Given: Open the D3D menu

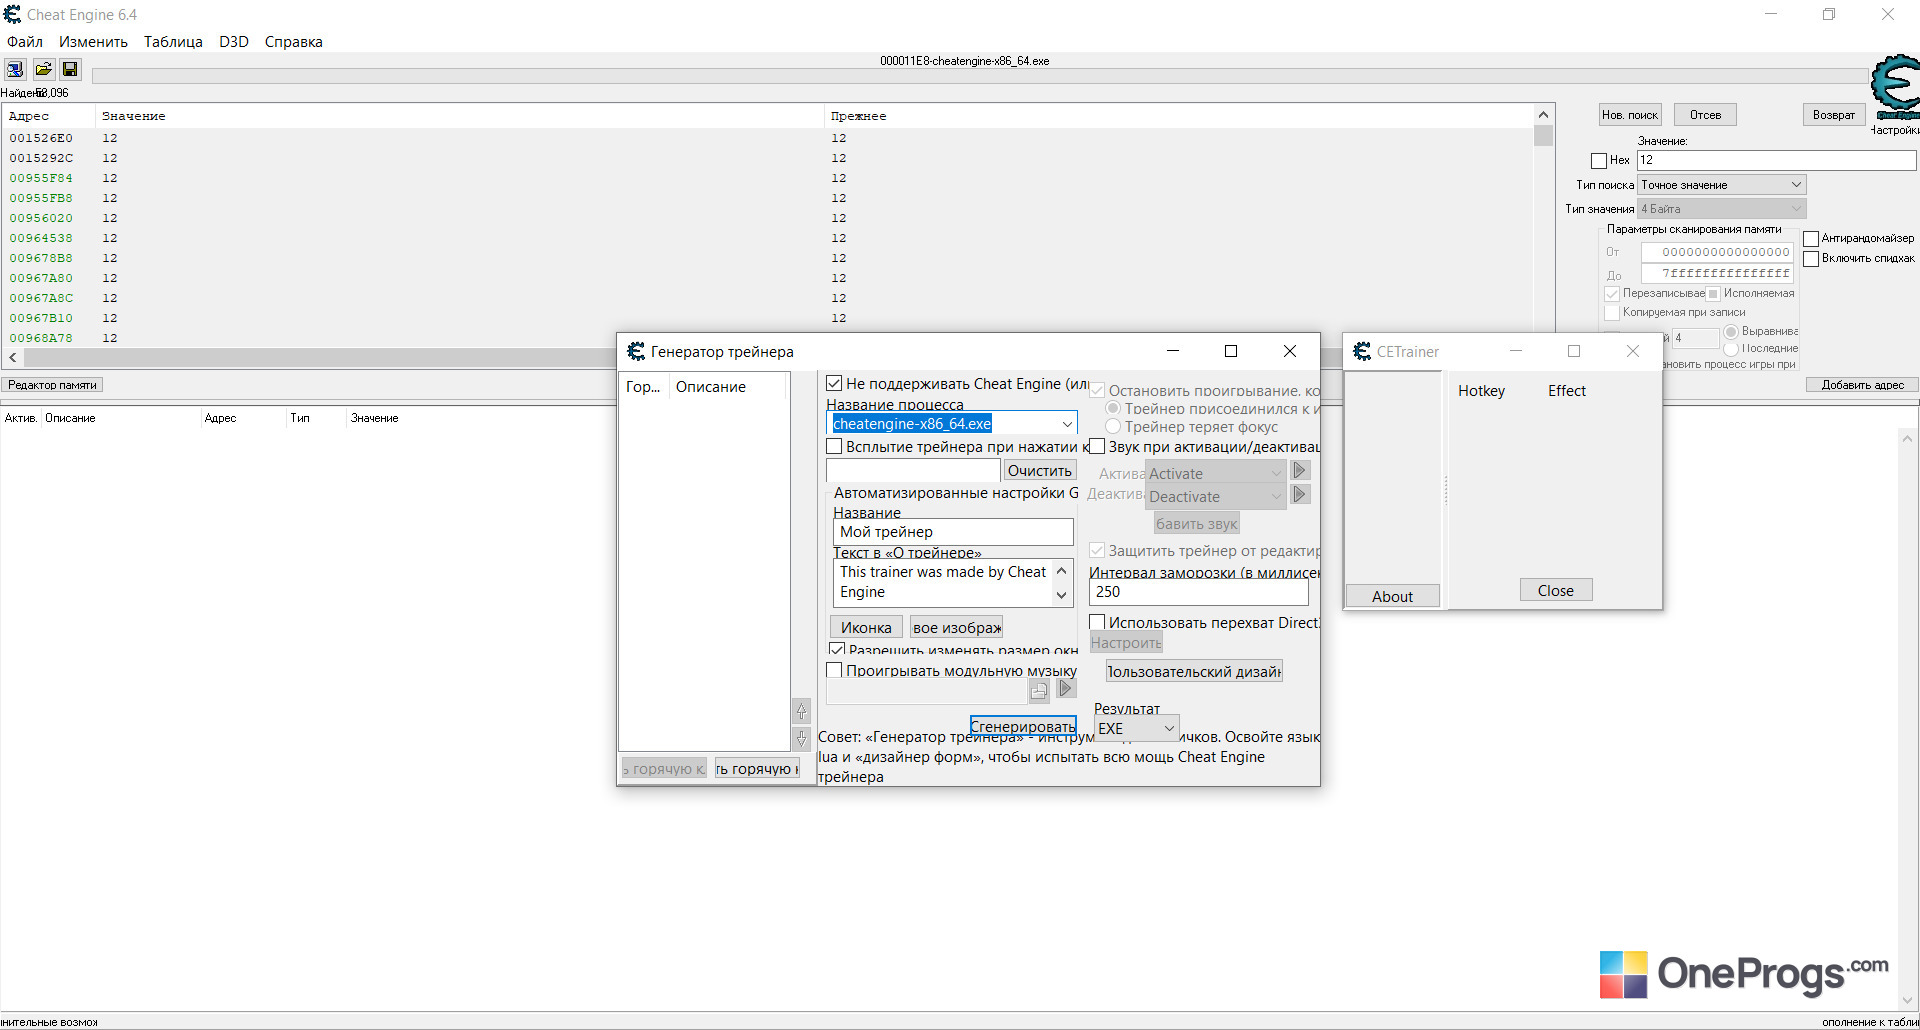Looking at the screenshot, I should [234, 42].
